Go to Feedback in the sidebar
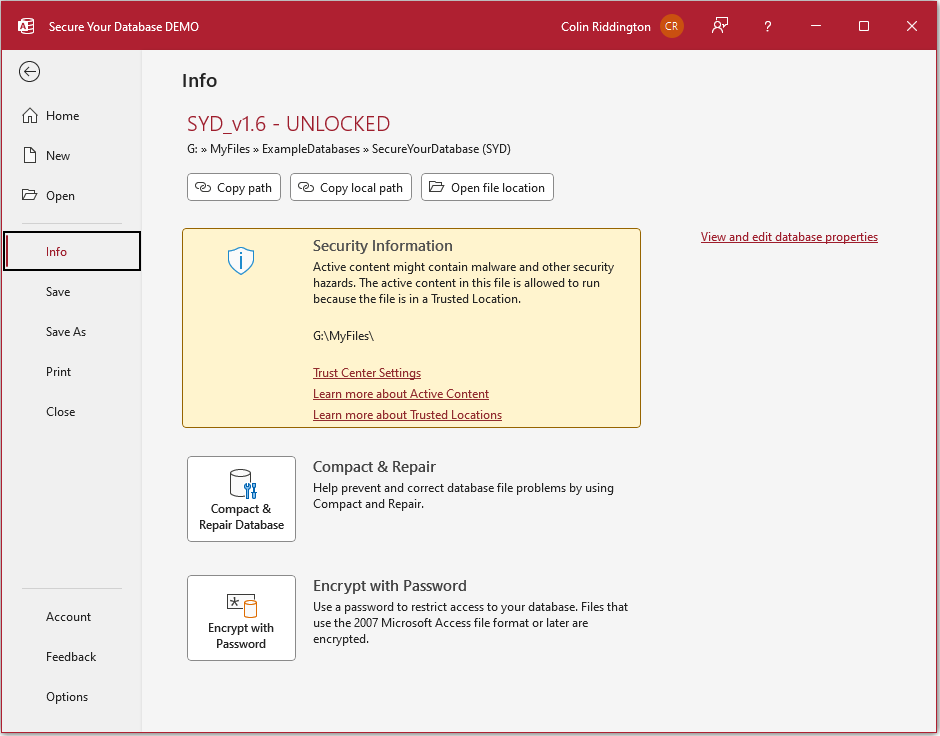 (x=71, y=657)
